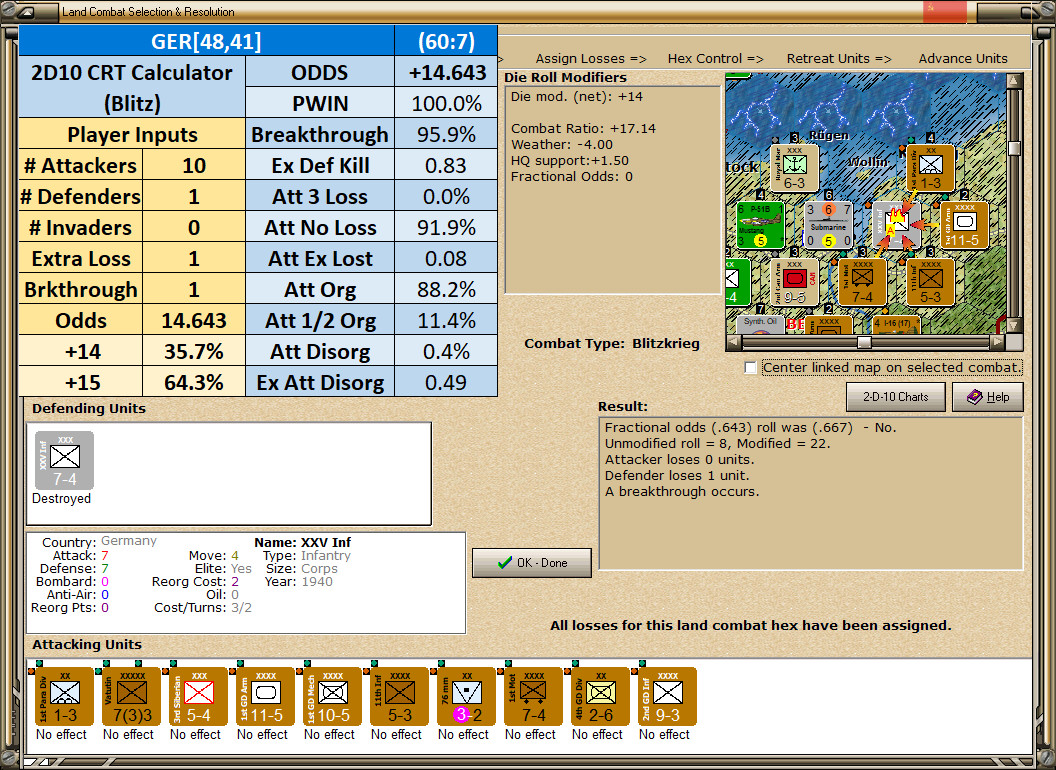Click the Ex Def Kill 0.83 value
The height and width of the screenshot is (770, 1056).
click(x=447, y=166)
